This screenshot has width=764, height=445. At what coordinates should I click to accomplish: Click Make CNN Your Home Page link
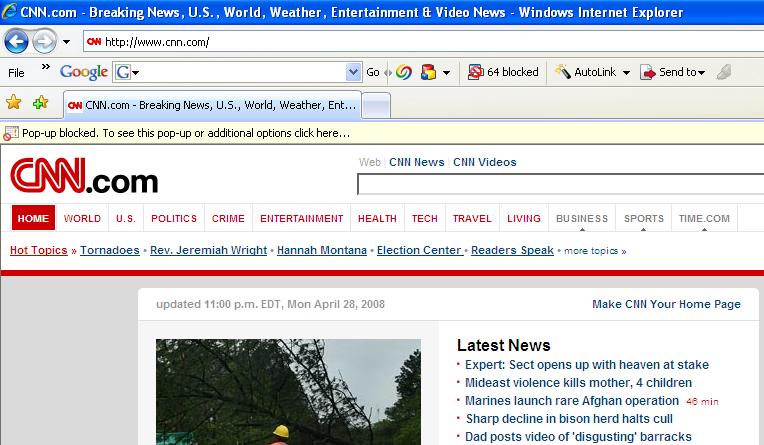(666, 304)
